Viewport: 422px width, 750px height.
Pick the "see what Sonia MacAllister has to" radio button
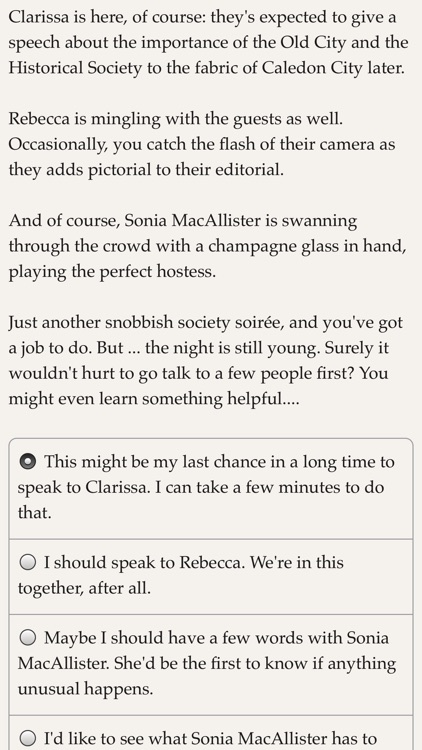(x=28, y=738)
